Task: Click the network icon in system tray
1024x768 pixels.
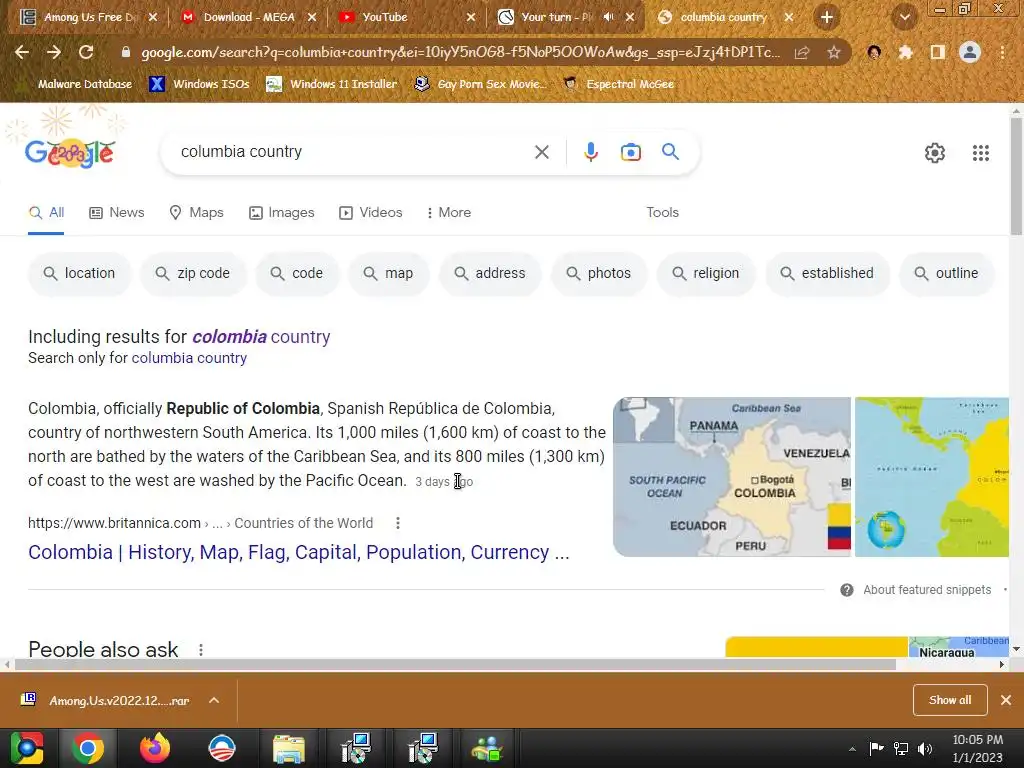Action: [x=901, y=748]
